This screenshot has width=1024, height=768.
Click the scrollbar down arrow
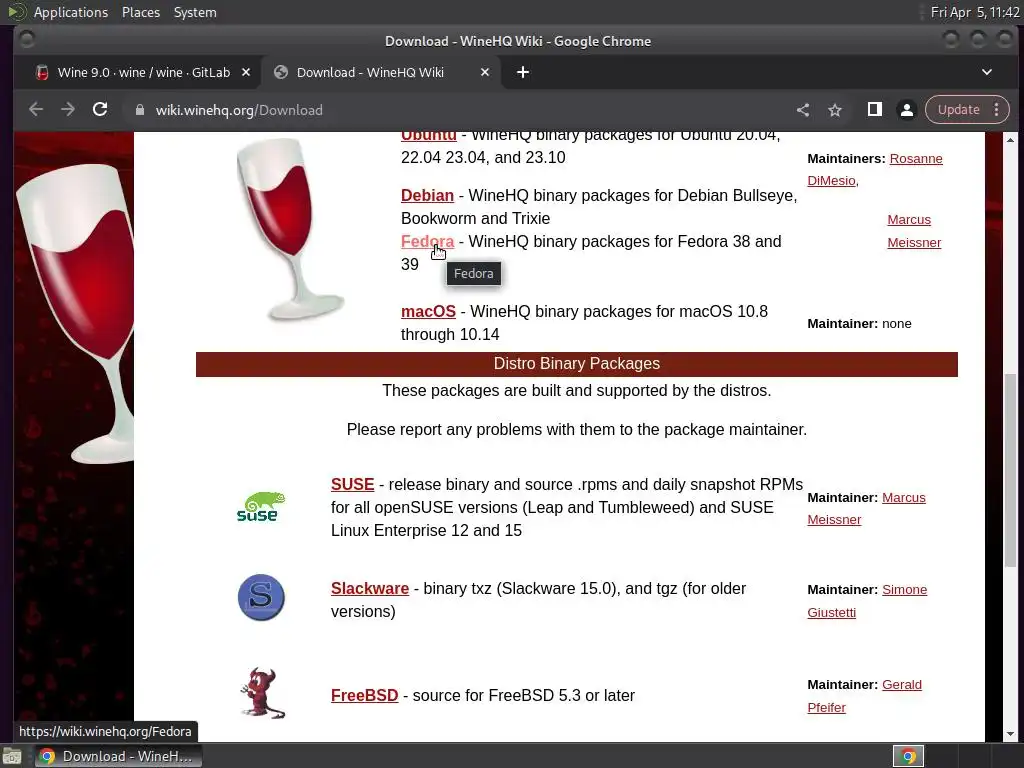[x=1010, y=734]
